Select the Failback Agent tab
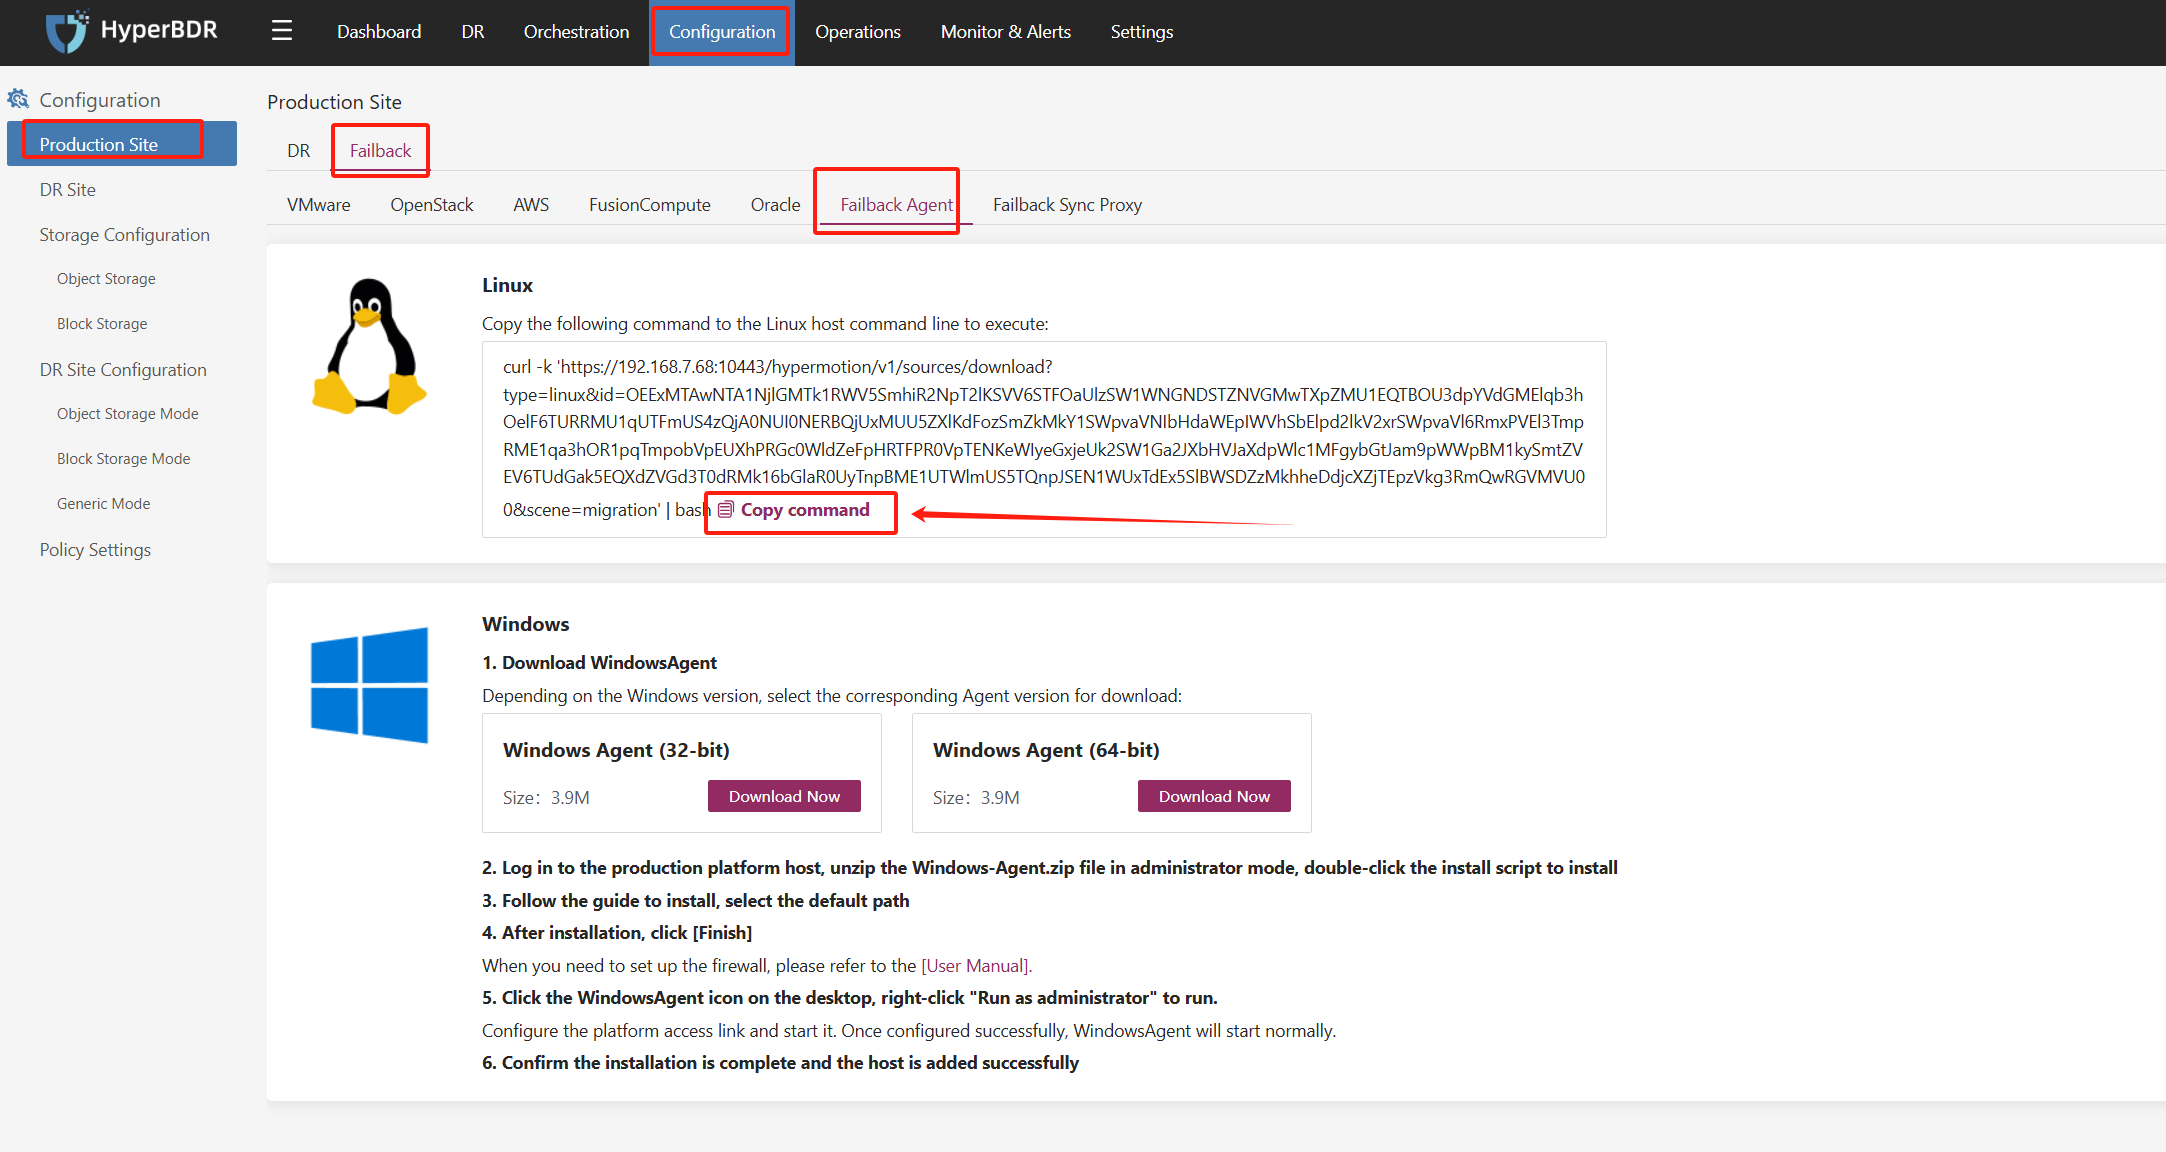Image resolution: width=2166 pixels, height=1152 pixels. (897, 204)
